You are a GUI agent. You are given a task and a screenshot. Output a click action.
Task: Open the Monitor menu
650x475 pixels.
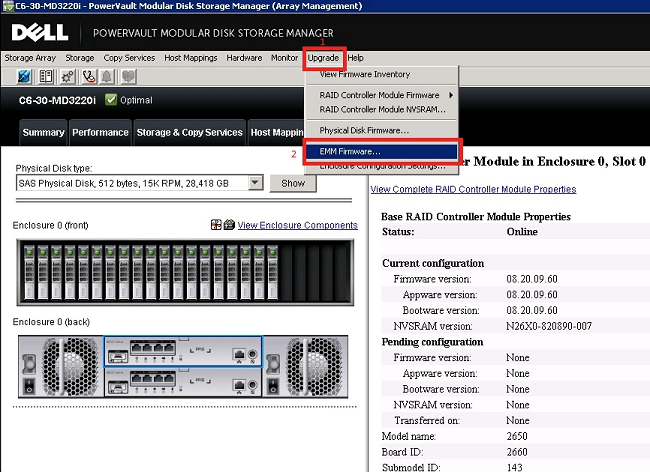pyautogui.click(x=284, y=58)
